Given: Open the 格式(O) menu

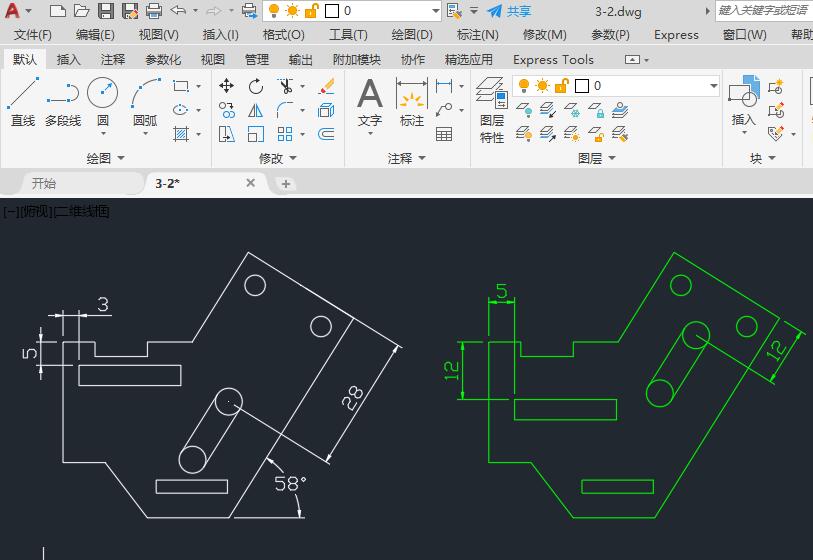Looking at the screenshot, I should 283,34.
